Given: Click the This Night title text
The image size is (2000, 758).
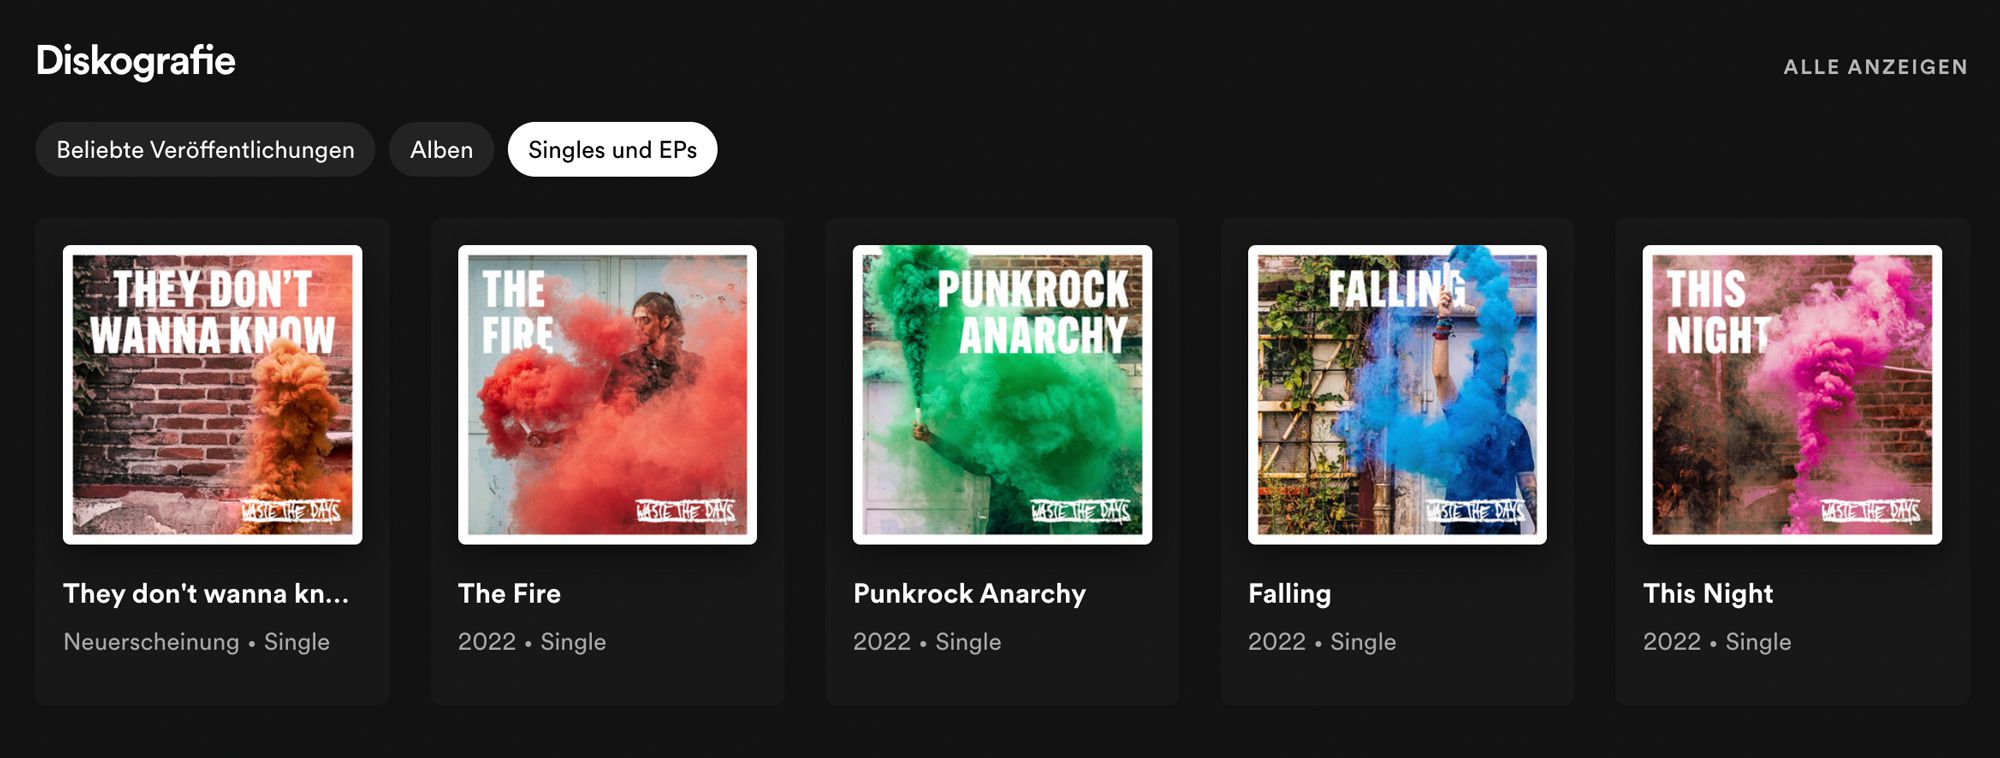Looking at the screenshot, I should pyautogui.click(x=1708, y=593).
